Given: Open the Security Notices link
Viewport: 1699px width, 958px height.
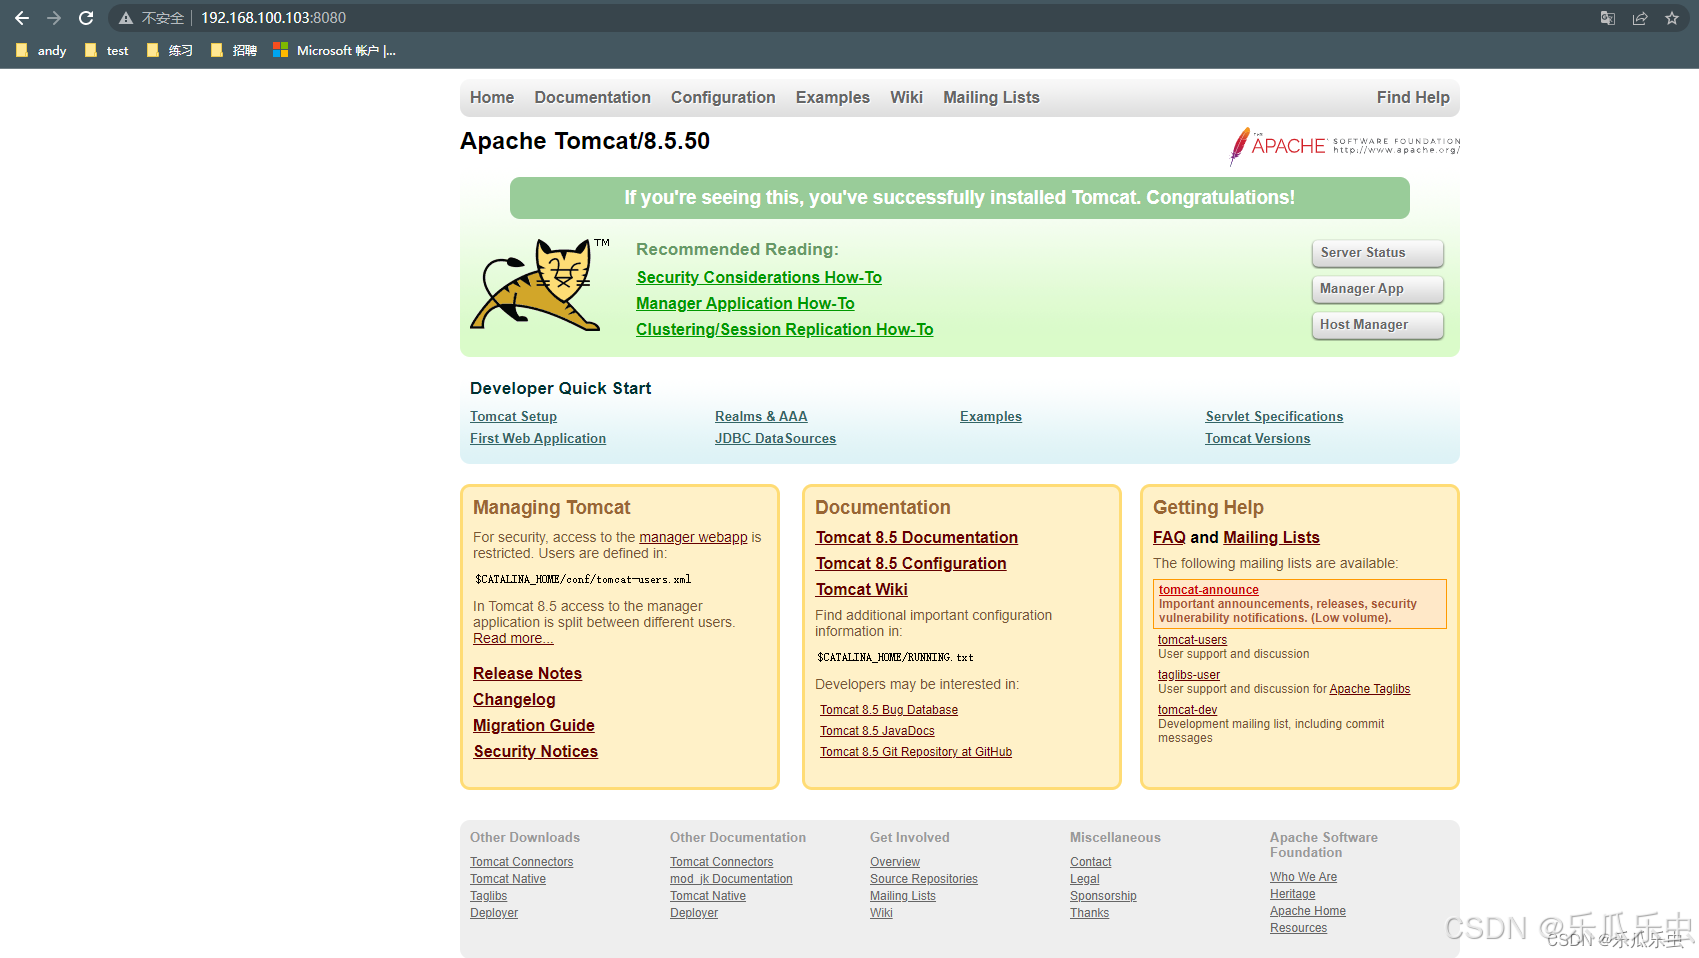Looking at the screenshot, I should coord(536,751).
